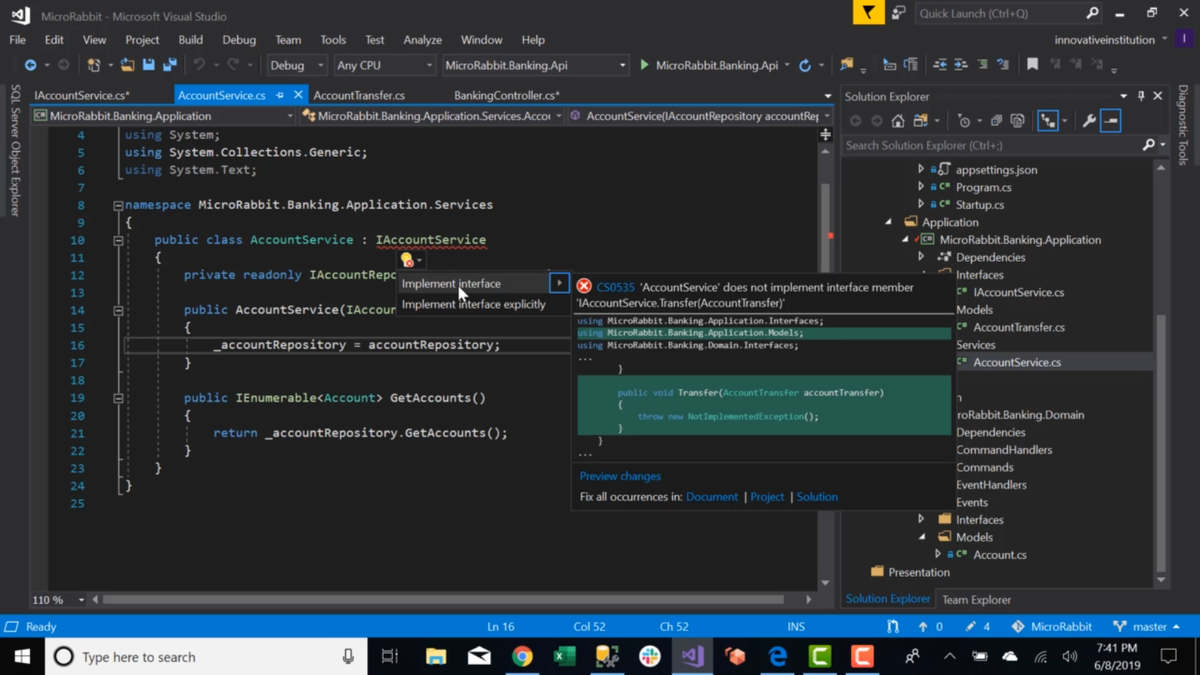The width and height of the screenshot is (1200, 675).
Task: Click Solution Explorer Show All Files icon
Action: [x=1018, y=121]
